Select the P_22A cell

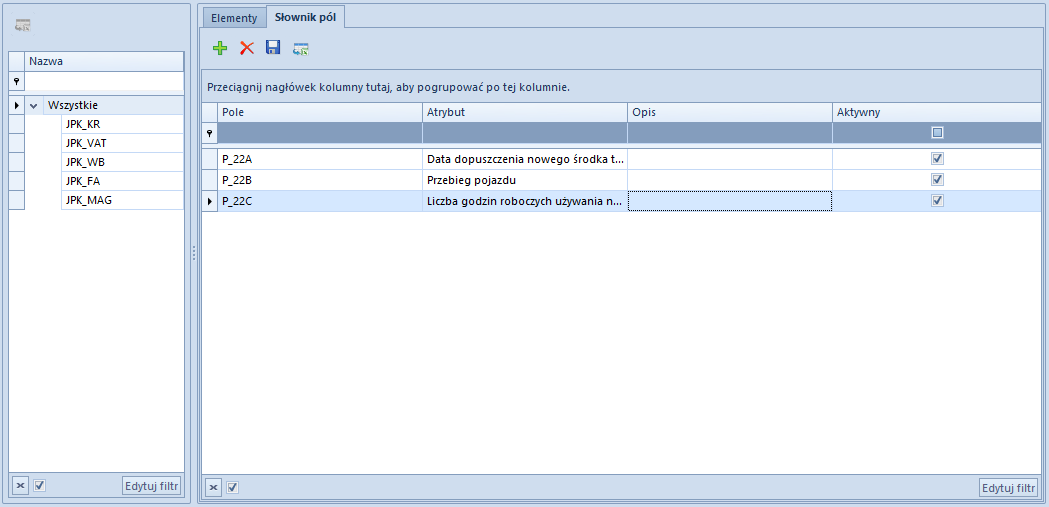[x=320, y=159]
